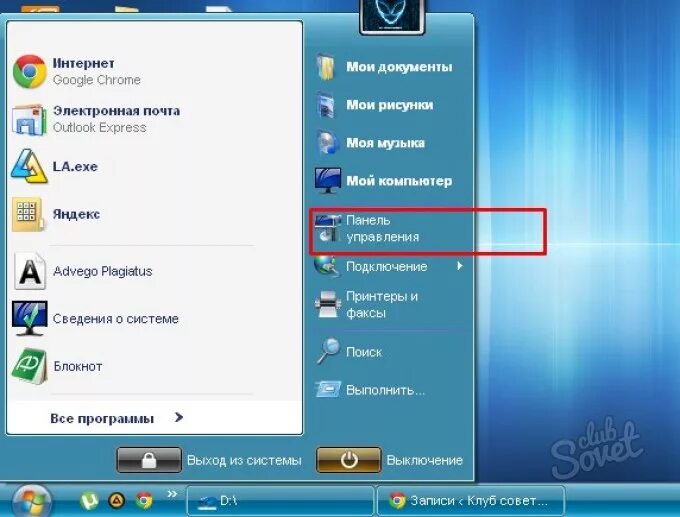The height and width of the screenshot is (517, 680).
Task: Select Электронная почта entry
Action: [x=154, y=119]
